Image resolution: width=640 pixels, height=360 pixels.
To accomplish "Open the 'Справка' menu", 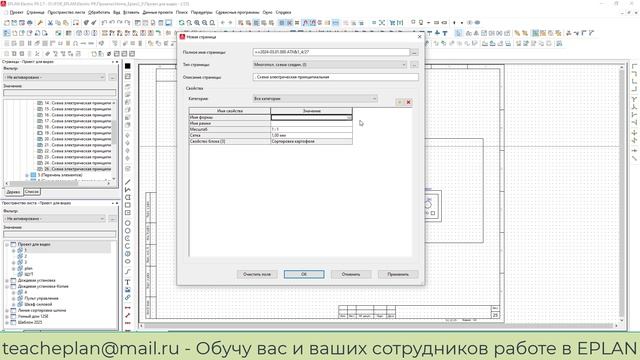I will point(283,12).
